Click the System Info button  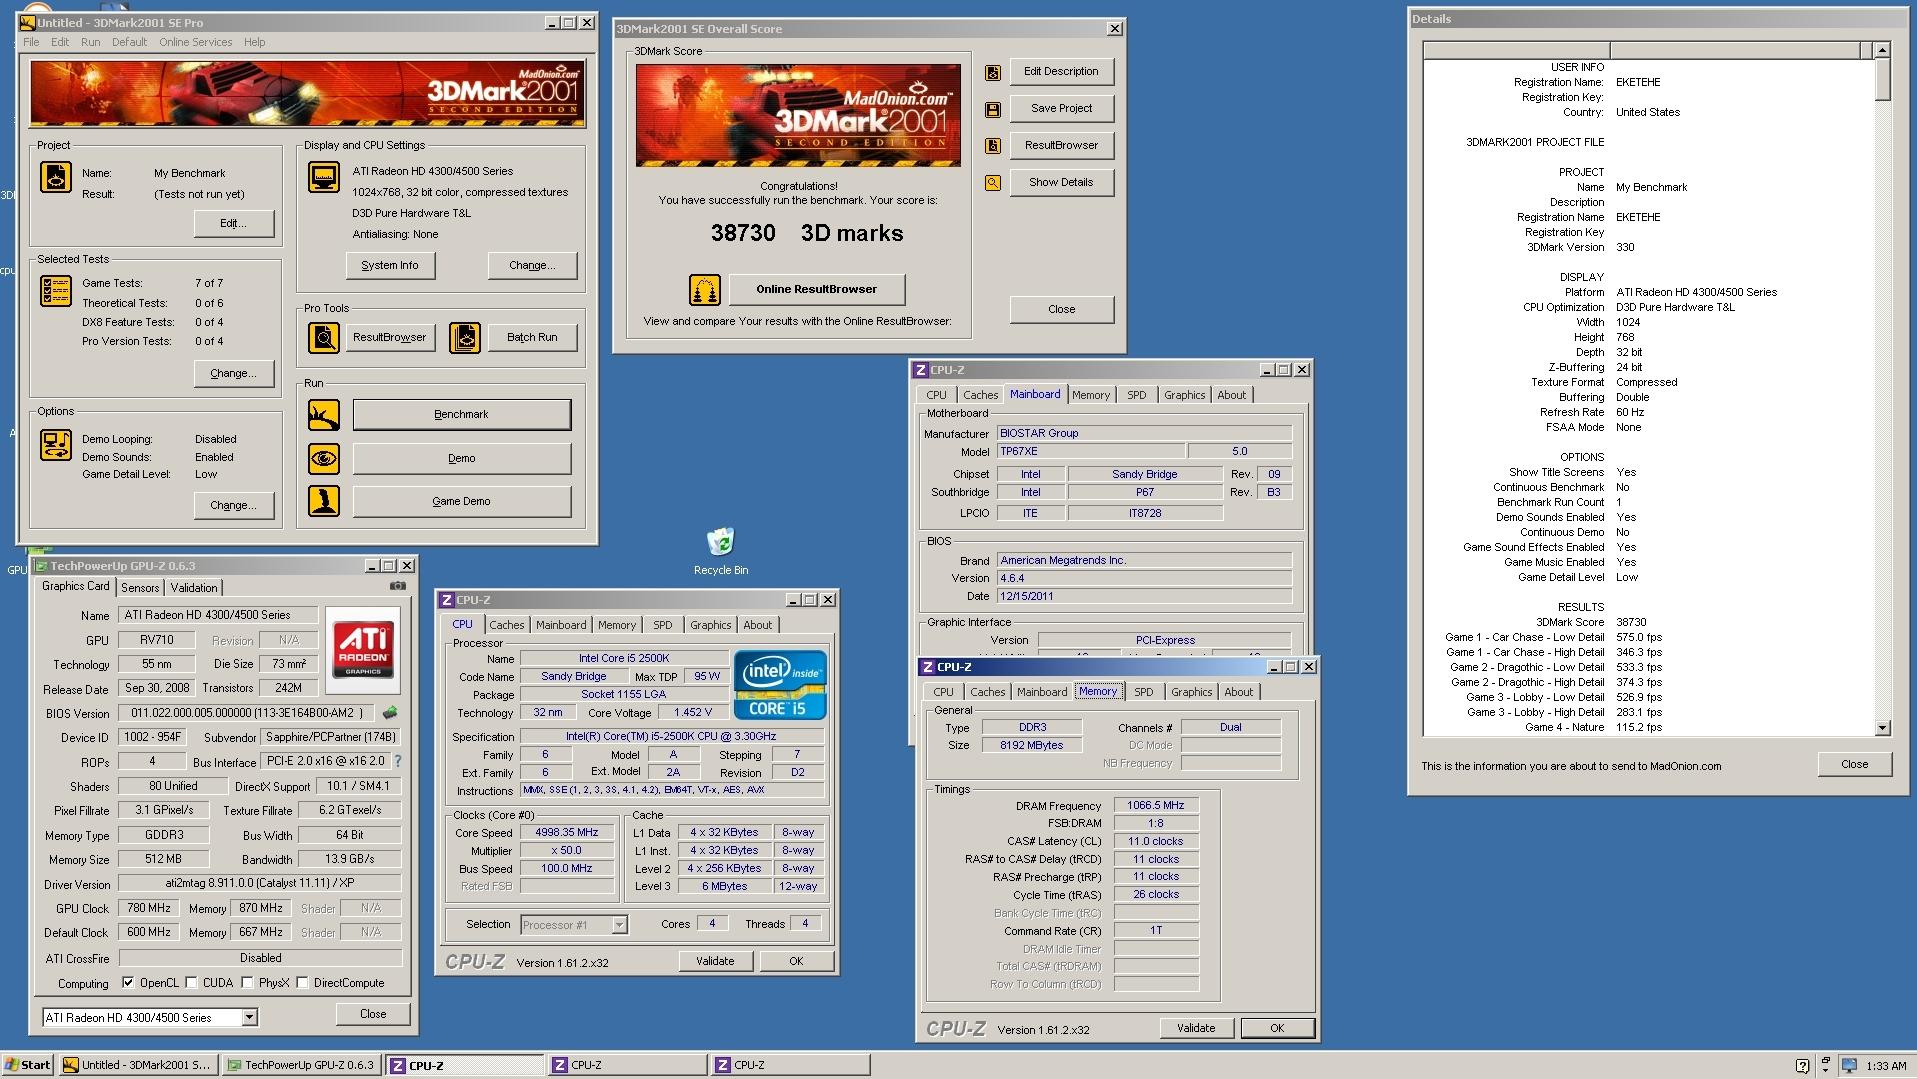point(390,266)
